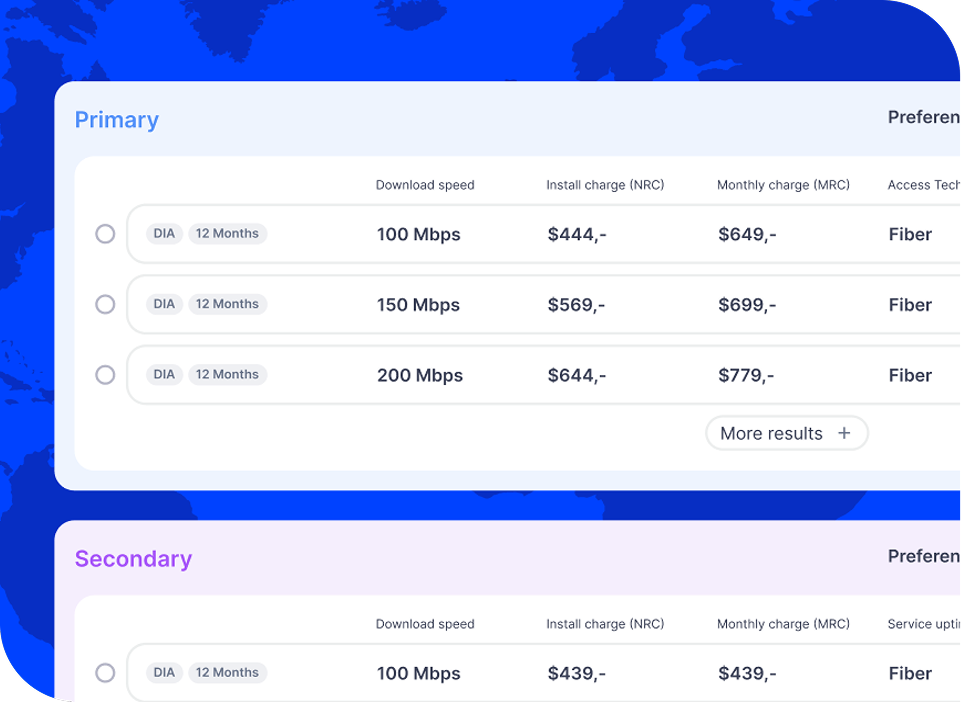This screenshot has height=702, width=961.
Task: Click the $444,- install charge
Action: click(577, 234)
